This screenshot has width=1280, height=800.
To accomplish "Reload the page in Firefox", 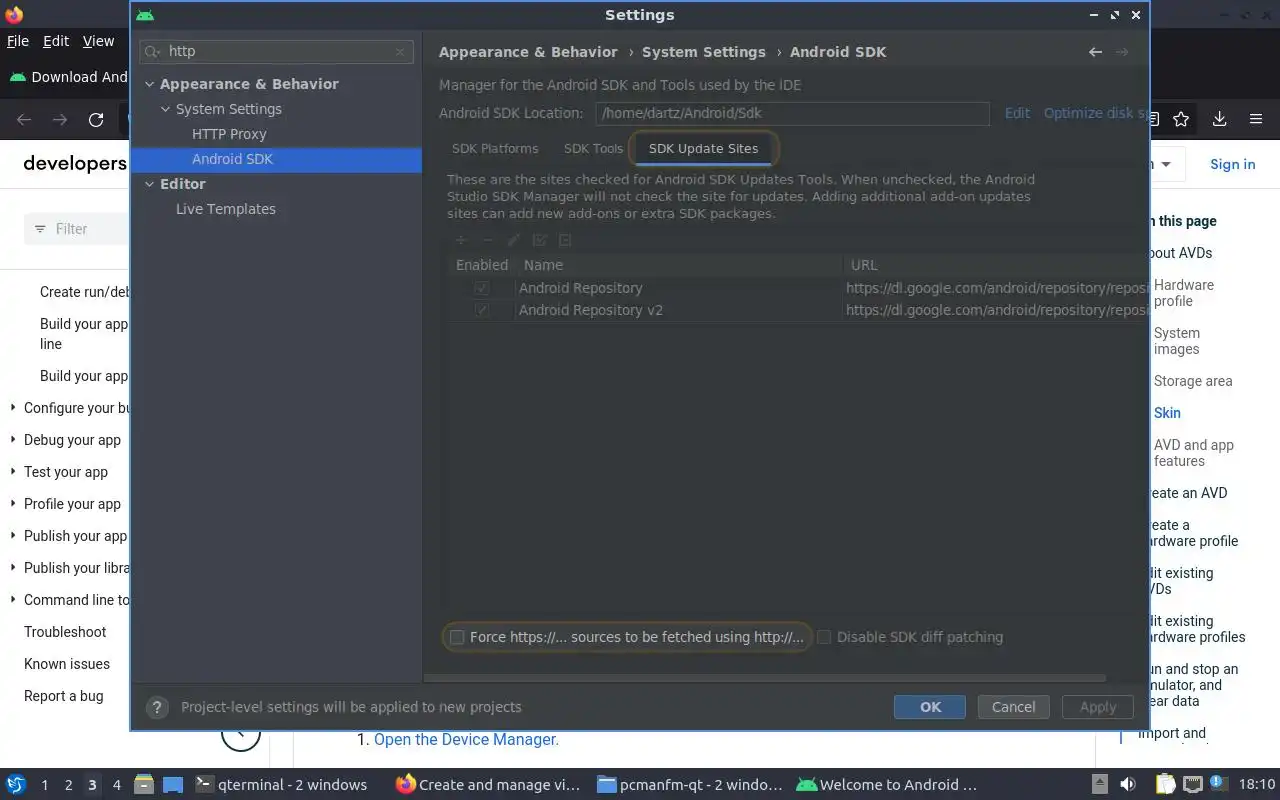I will [96, 120].
